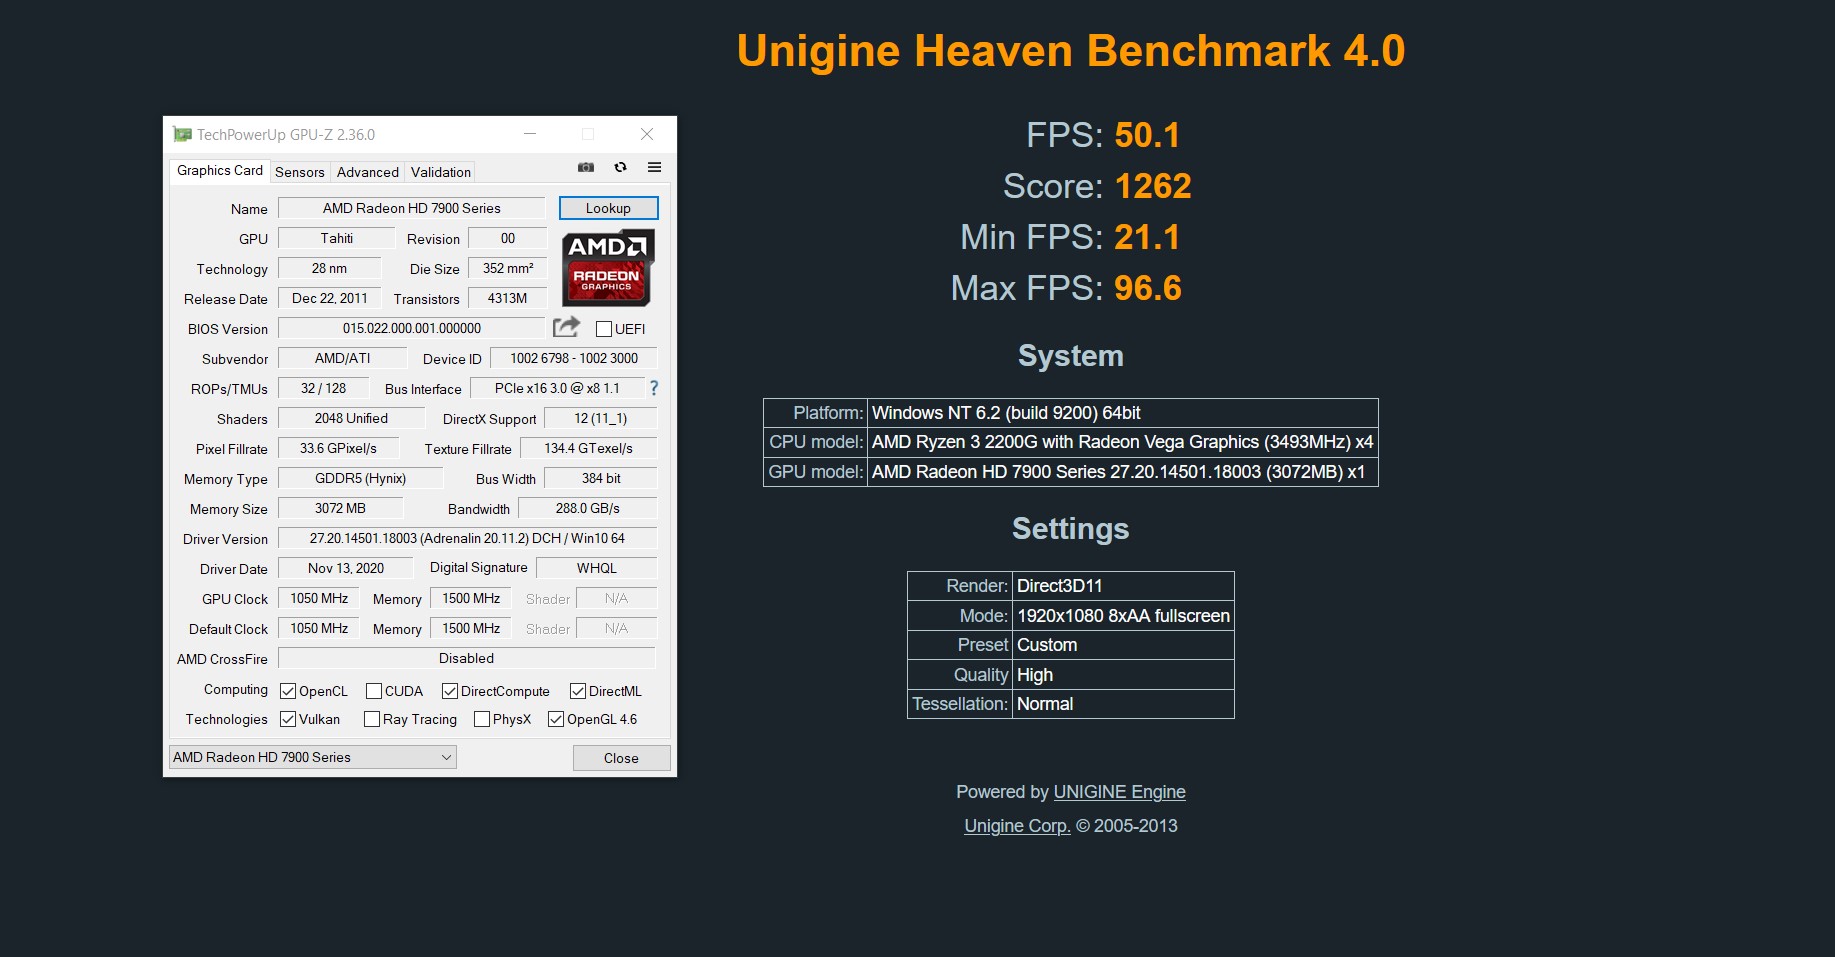Toggle the PhysX checkbox
1835x957 pixels.
click(482, 719)
